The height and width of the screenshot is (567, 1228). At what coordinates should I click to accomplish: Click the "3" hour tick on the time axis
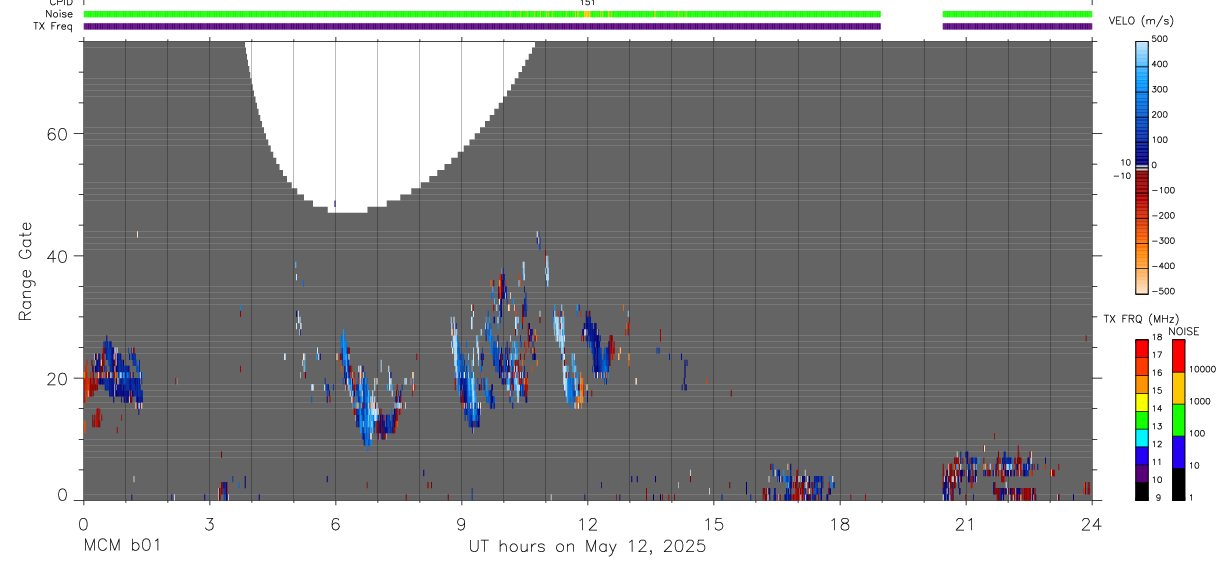click(x=209, y=523)
